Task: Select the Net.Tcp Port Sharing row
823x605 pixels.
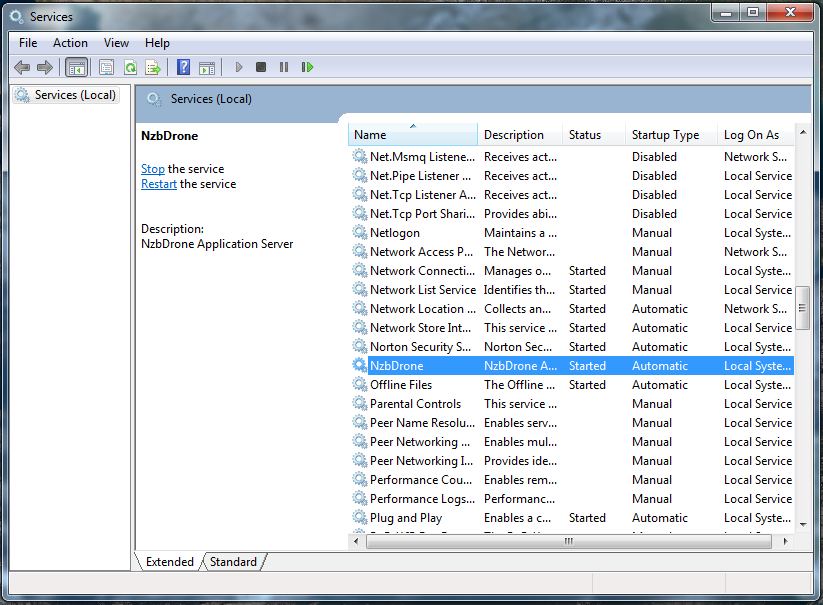Action: point(572,214)
